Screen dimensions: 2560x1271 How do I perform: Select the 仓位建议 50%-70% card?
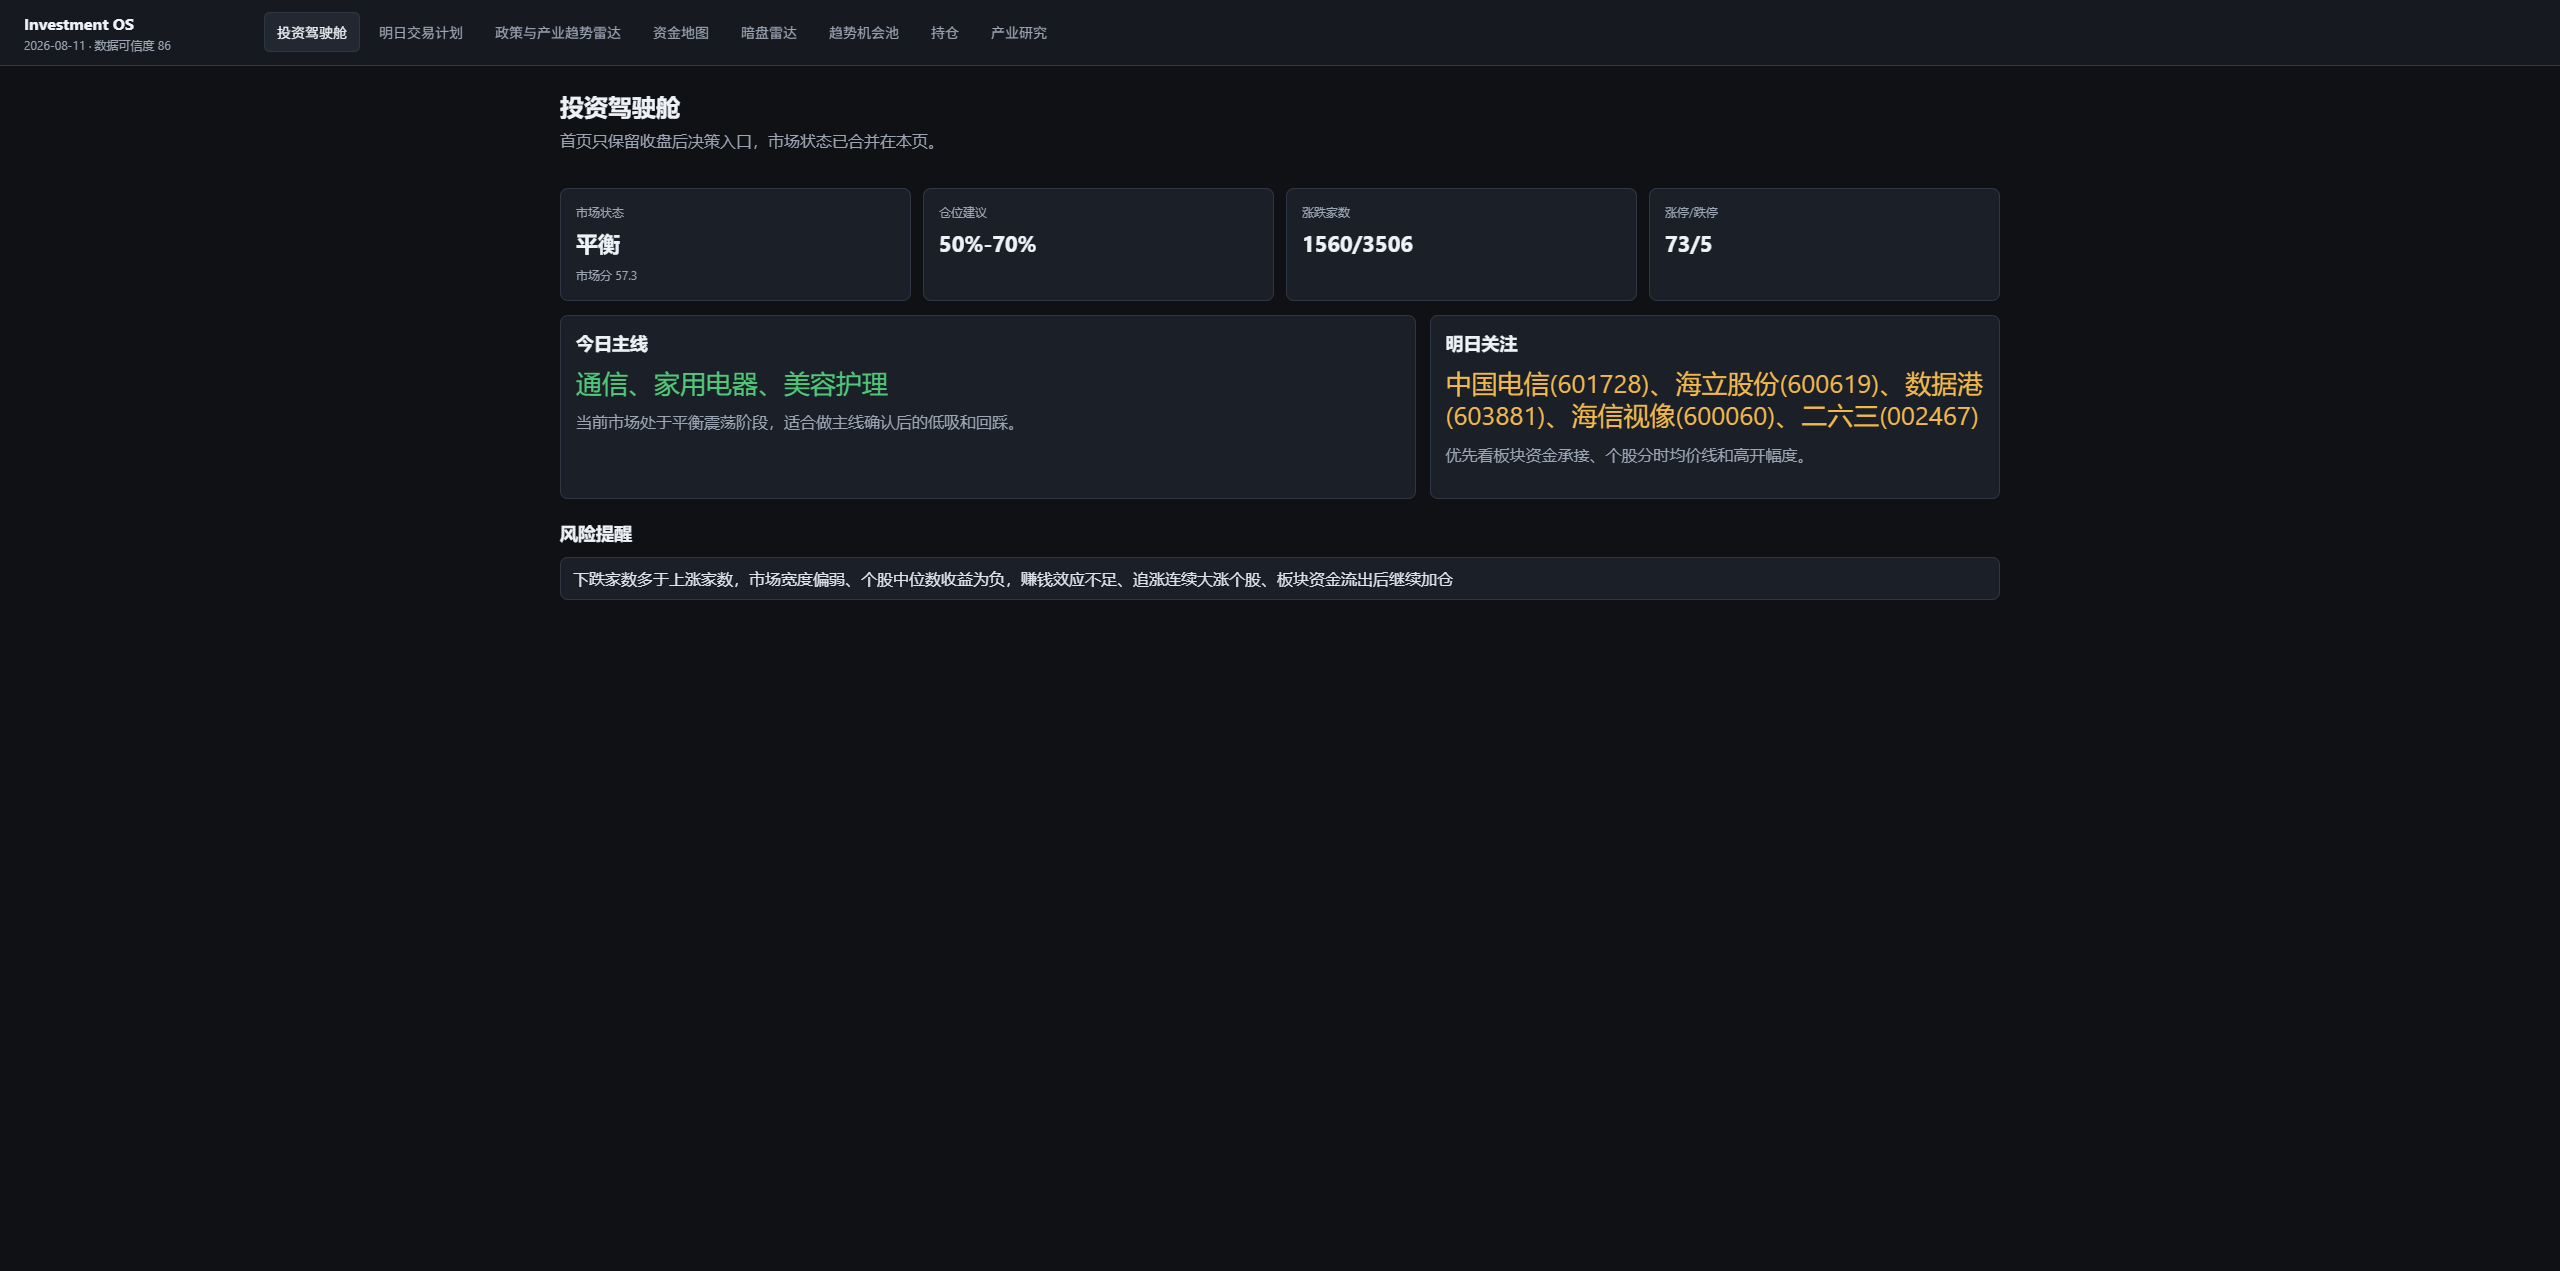pyautogui.click(x=1098, y=244)
